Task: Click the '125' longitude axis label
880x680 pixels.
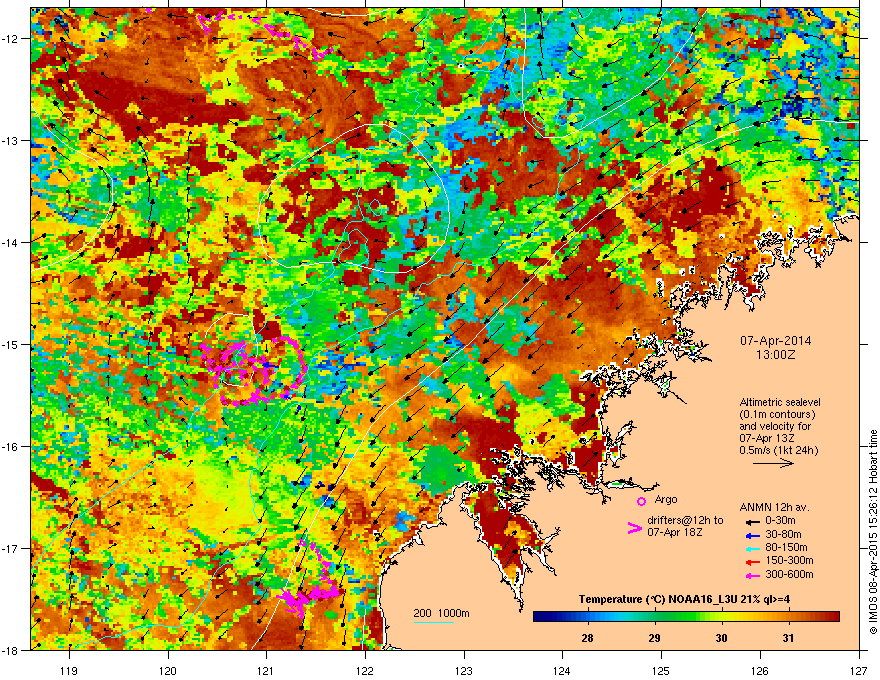Action: [661, 670]
